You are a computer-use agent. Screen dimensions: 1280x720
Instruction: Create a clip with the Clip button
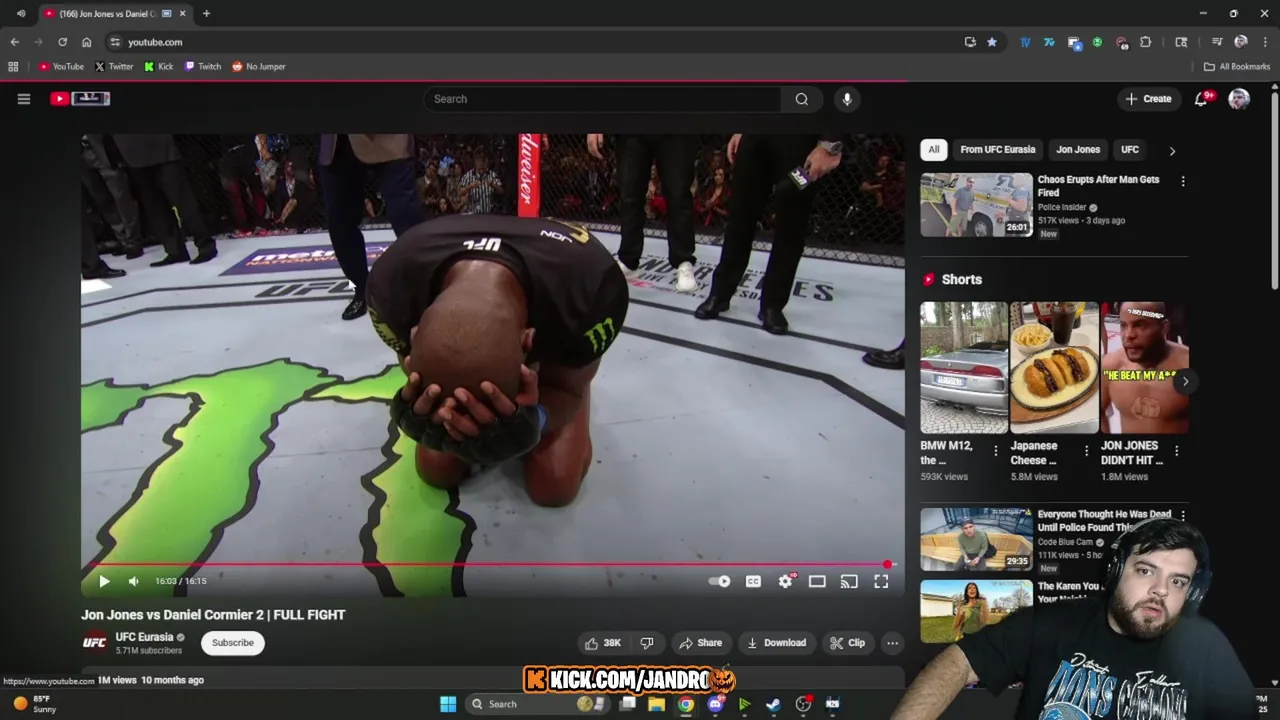click(847, 643)
